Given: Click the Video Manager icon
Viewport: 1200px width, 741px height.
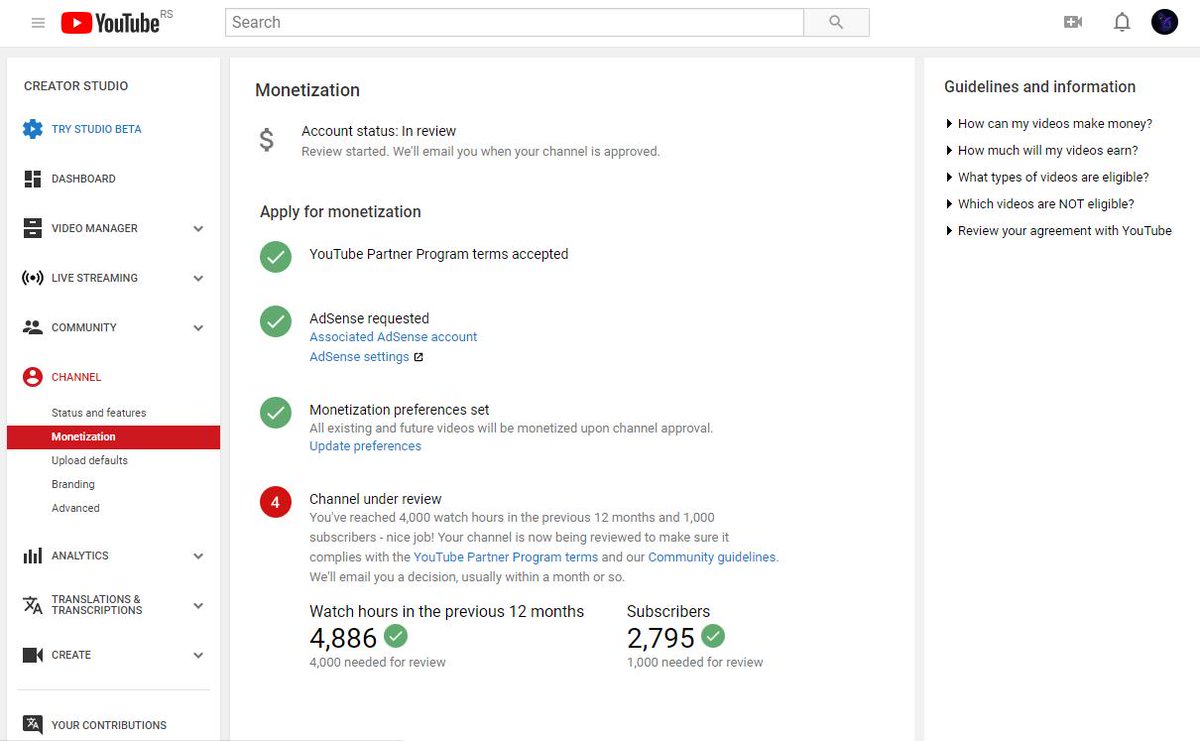Looking at the screenshot, I should (x=33, y=228).
